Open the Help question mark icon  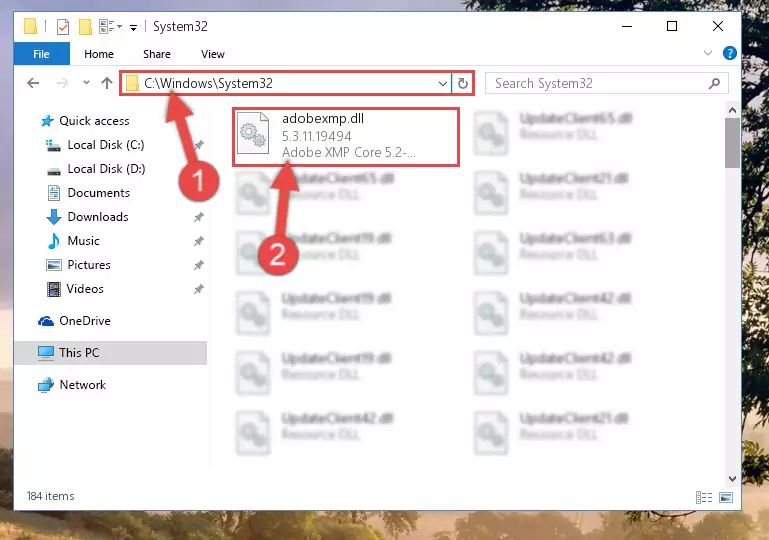point(729,53)
